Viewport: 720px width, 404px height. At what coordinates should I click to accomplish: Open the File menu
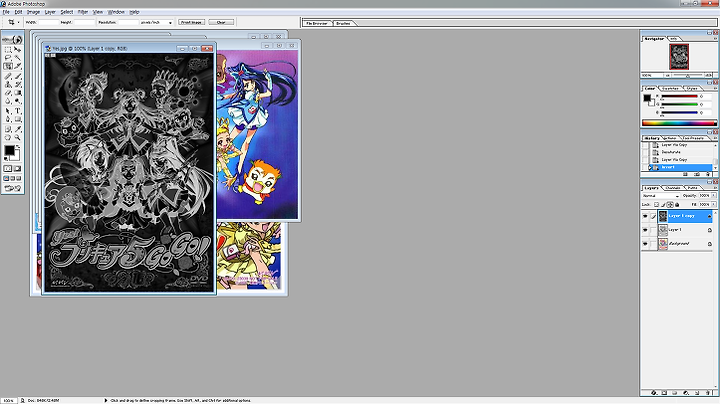pyautogui.click(x=6, y=12)
